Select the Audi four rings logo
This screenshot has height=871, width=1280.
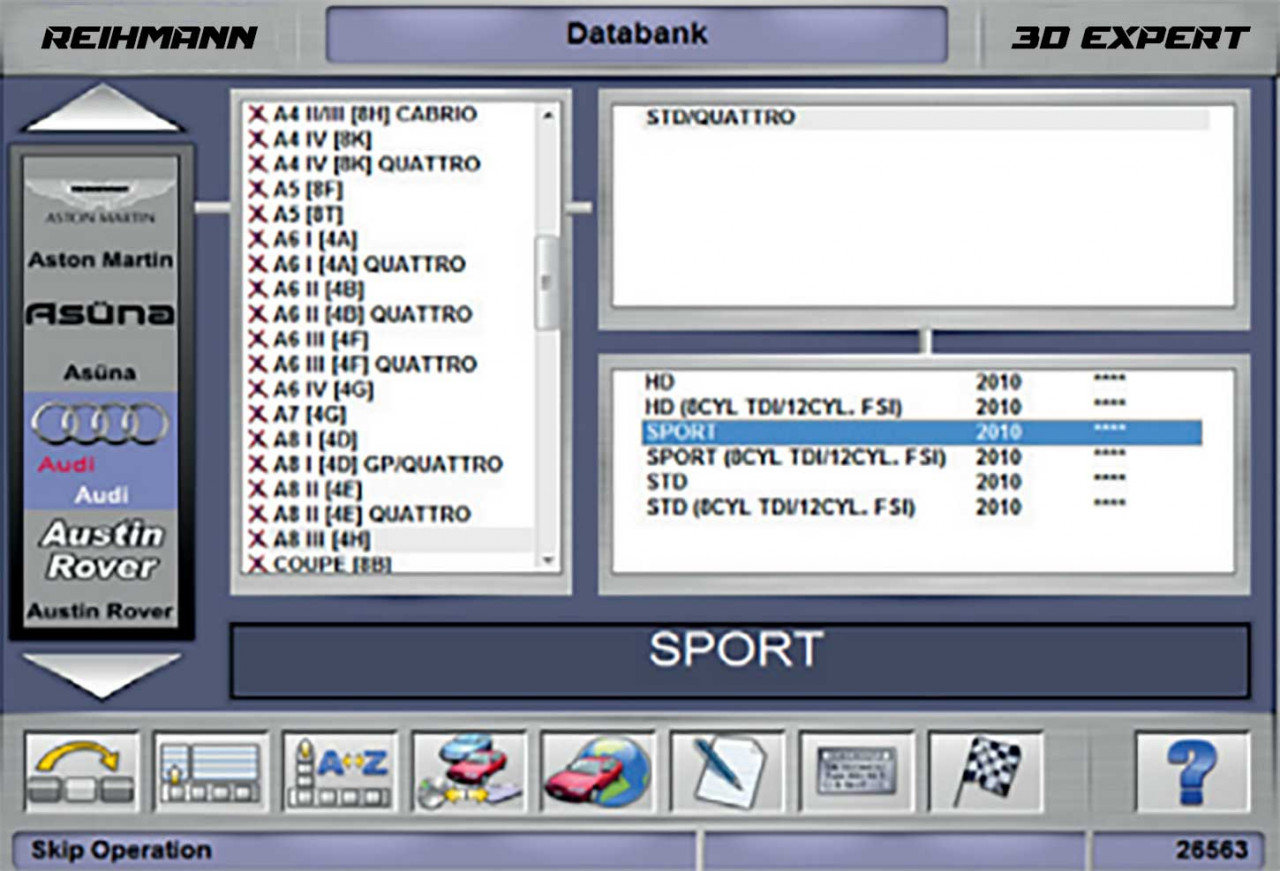[x=100, y=423]
